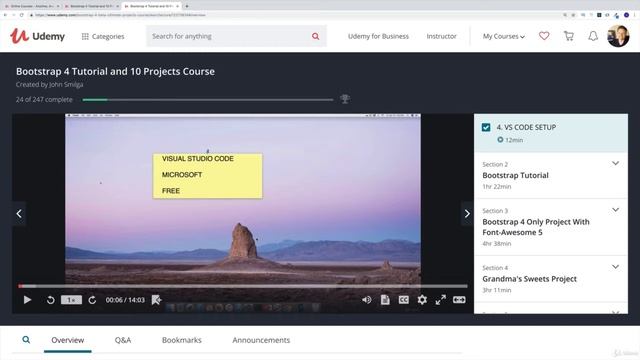Uncheck the VS CODE SETUP lecture checkbox
The width and height of the screenshot is (640, 360).
(x=486, y=127)
